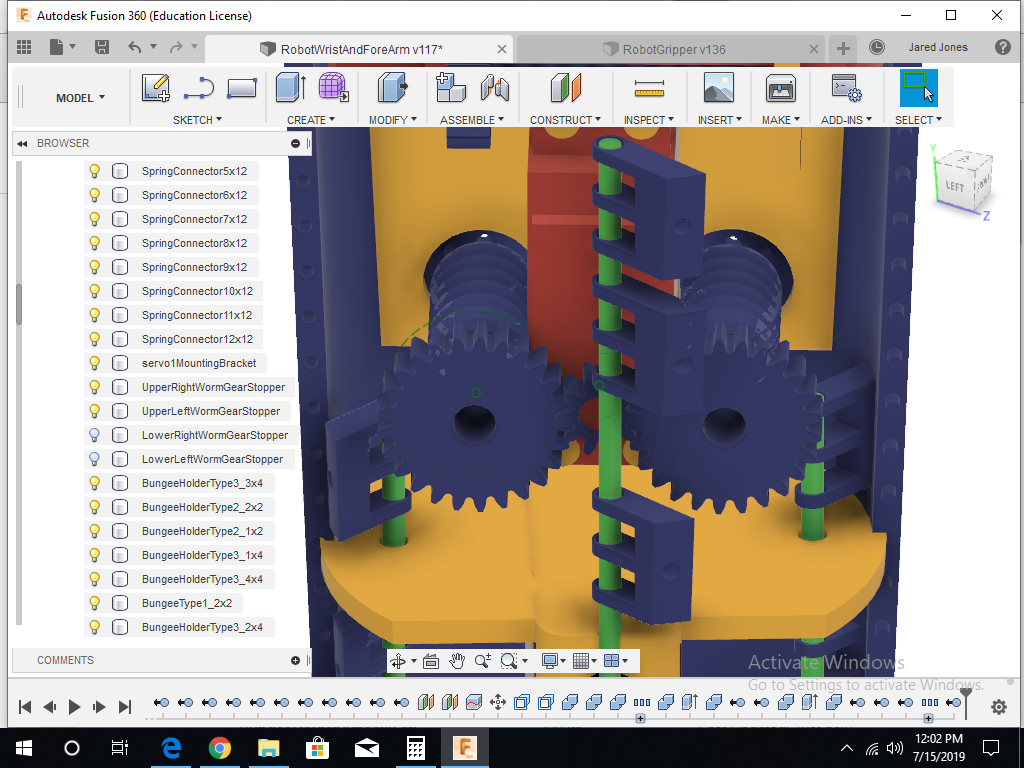Jump to timeline end
Screen dimensions: 1024x768
125,707
